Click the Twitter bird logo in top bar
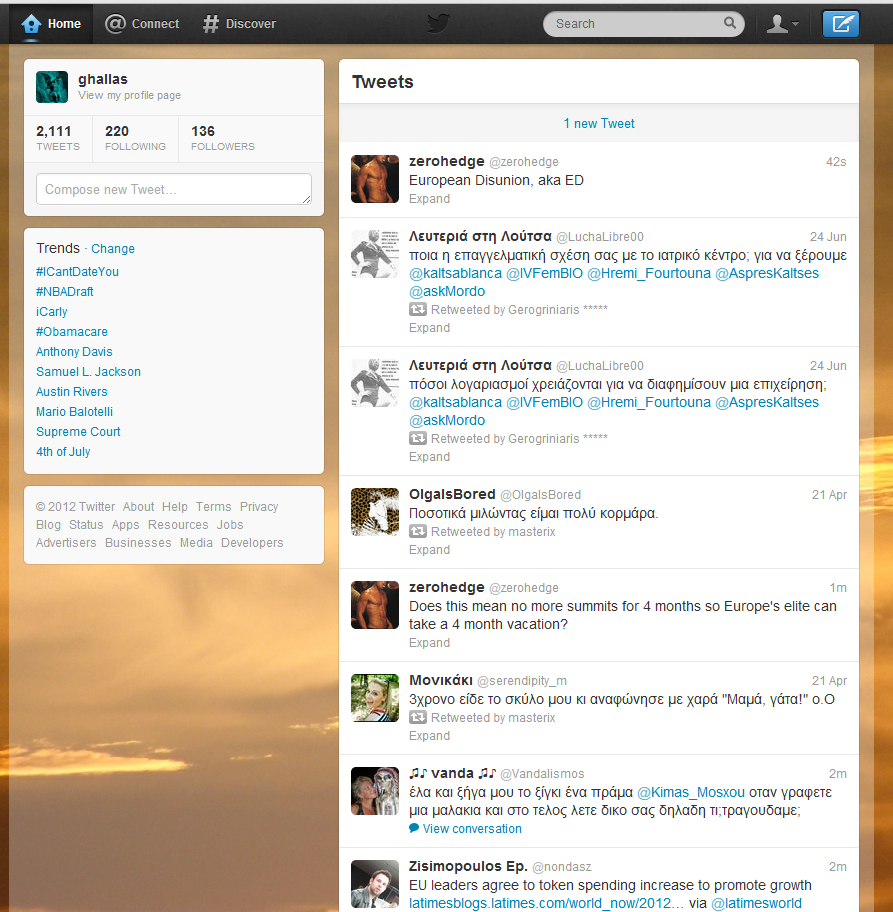Image resolution: width=893 pixels, height=912 pixels. pyautogui.click(x=439, y=24)
